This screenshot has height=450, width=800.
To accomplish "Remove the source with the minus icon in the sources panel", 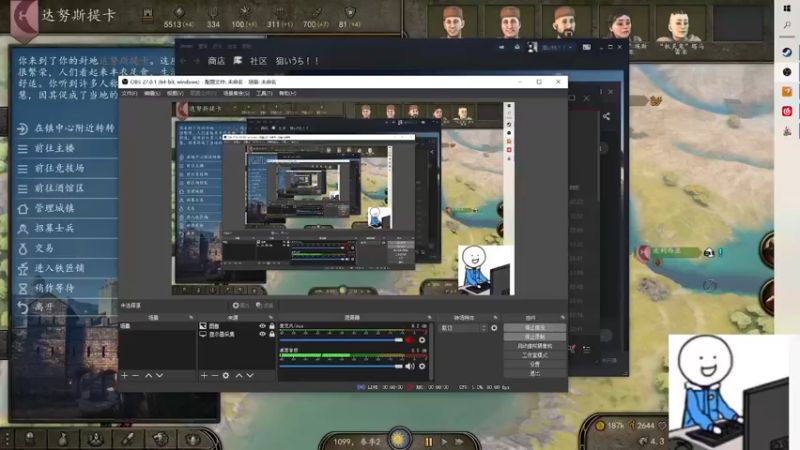I will (x=215, y=376).
